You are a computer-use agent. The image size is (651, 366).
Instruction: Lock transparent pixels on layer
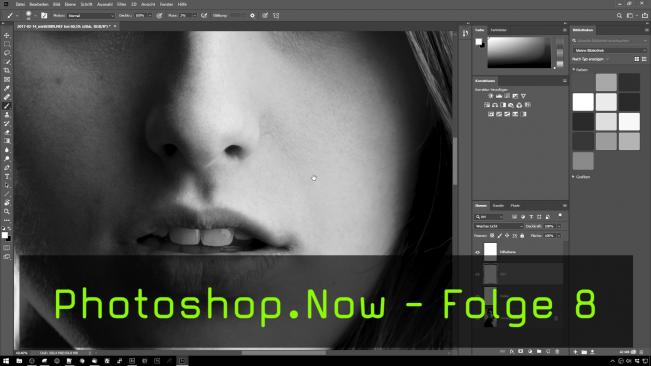point(492,236)
